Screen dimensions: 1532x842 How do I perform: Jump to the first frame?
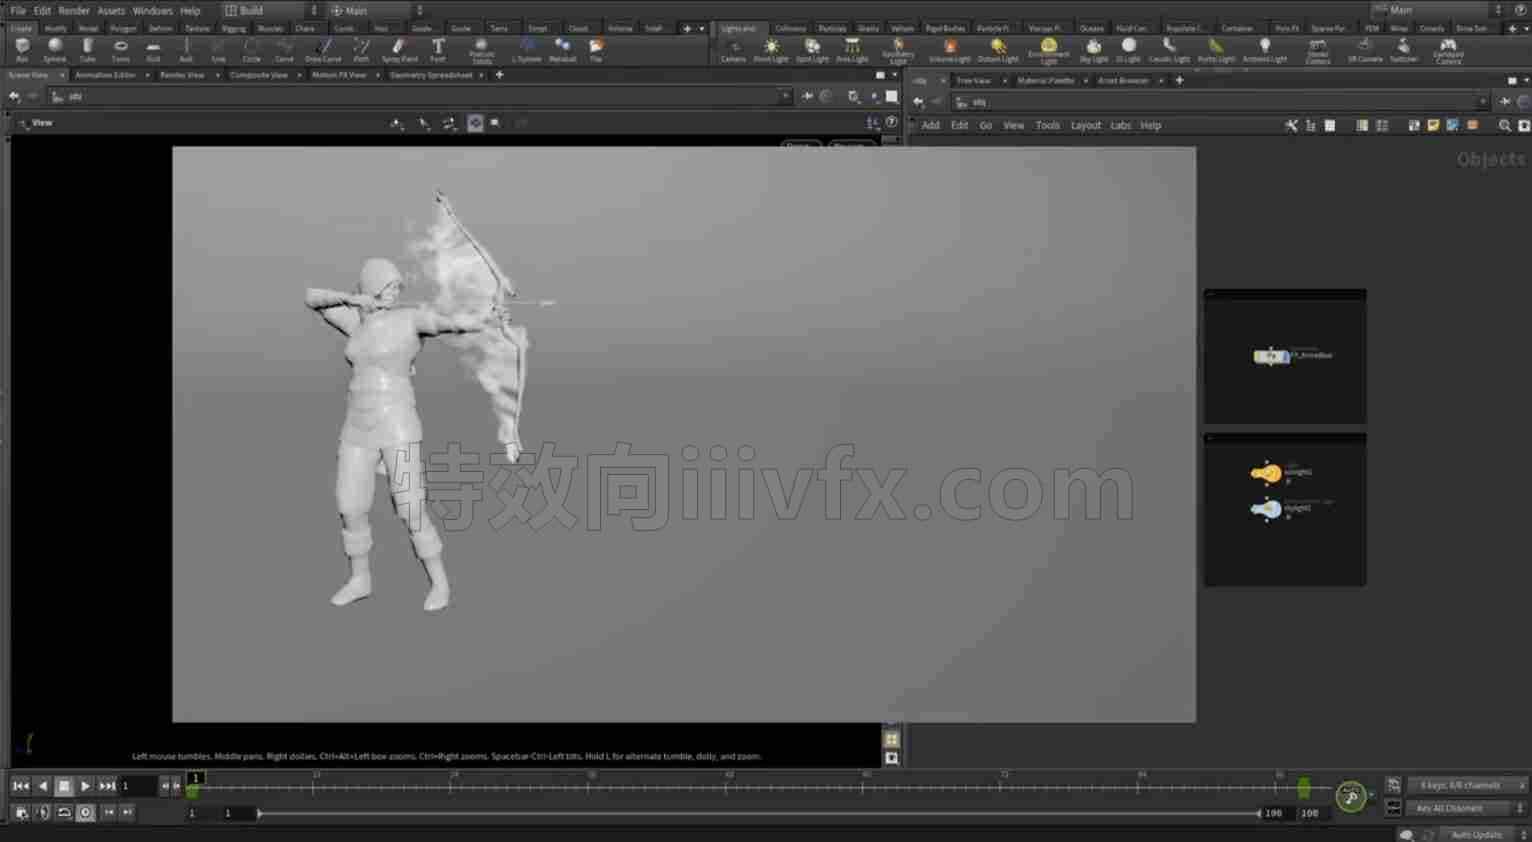pos(20,786)
